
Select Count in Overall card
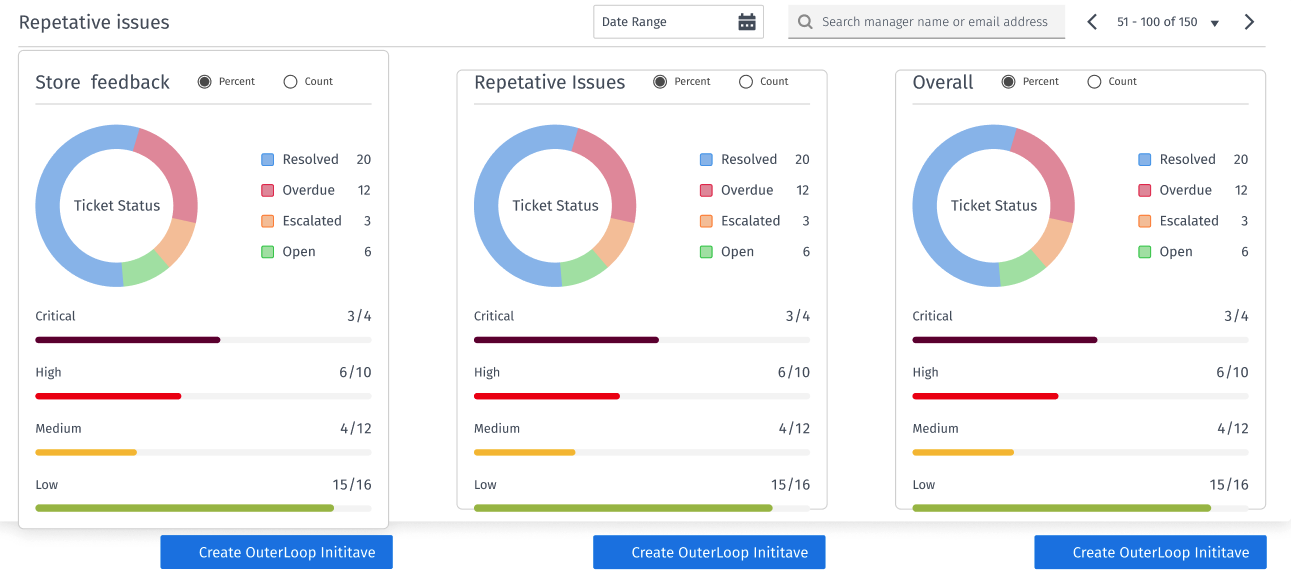pyautogui.click(x=1095, y=82)
